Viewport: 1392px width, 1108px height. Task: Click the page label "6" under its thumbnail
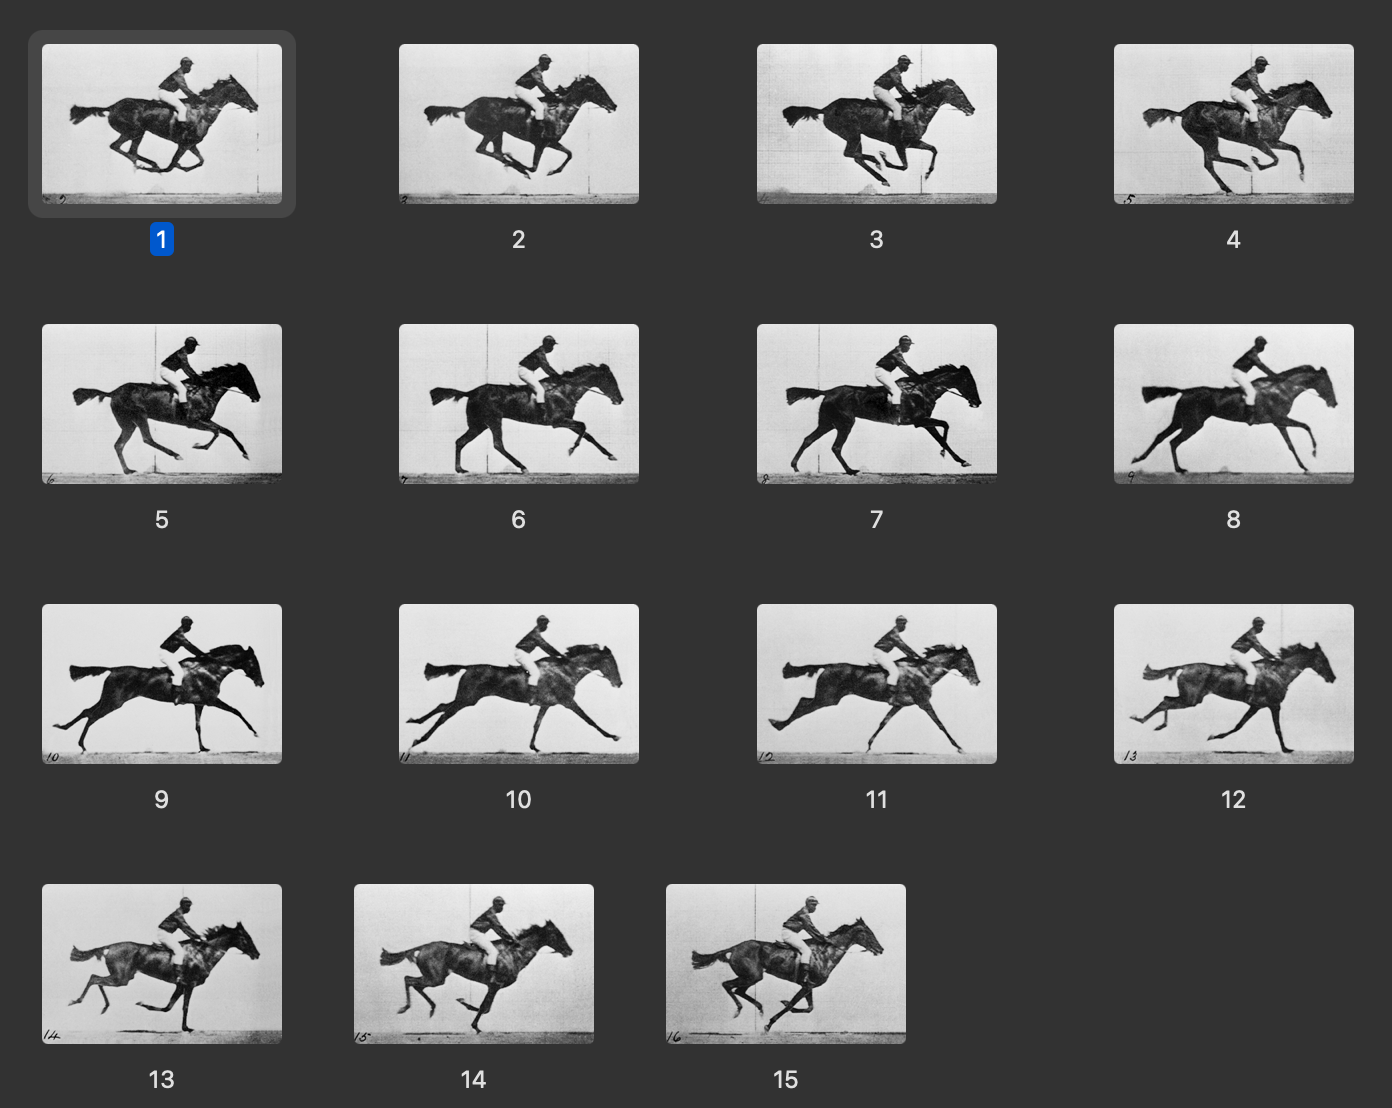[519, 519]
